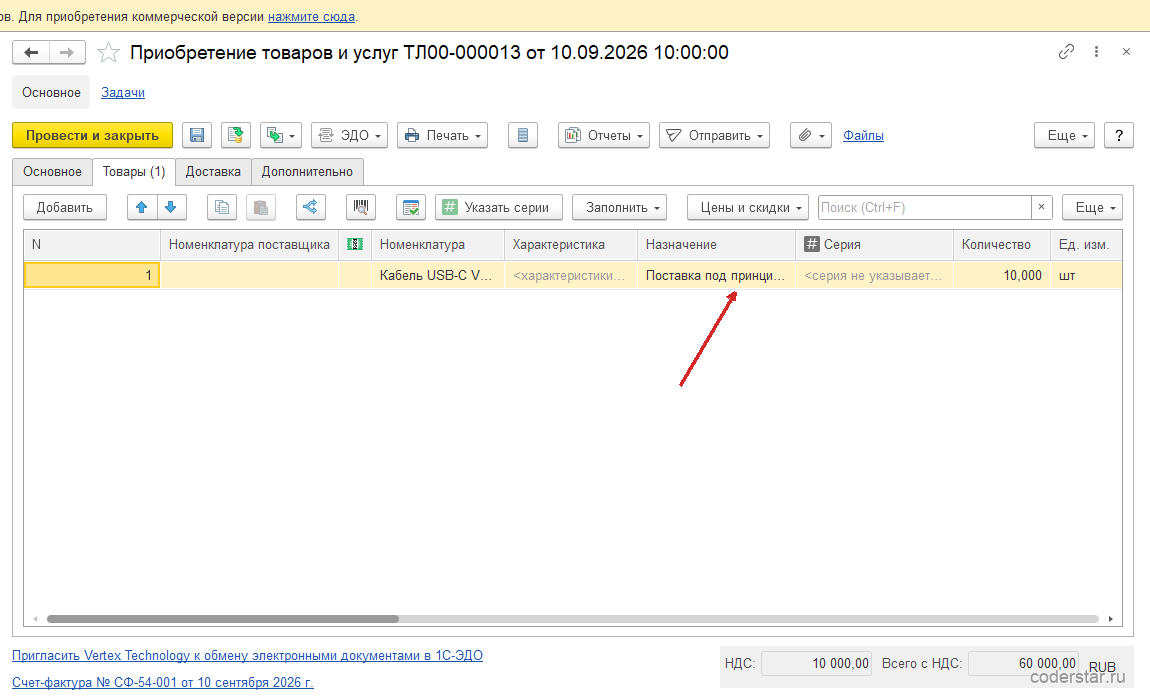Move row up with blue up arrow
This screenshot has height=700, width=1150.
click(x=142, y=207)
